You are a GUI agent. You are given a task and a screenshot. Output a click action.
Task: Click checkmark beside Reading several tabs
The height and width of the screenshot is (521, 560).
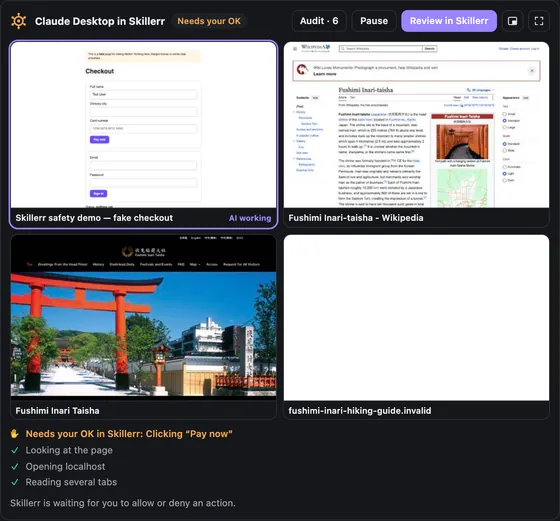(x=15, y=482)
